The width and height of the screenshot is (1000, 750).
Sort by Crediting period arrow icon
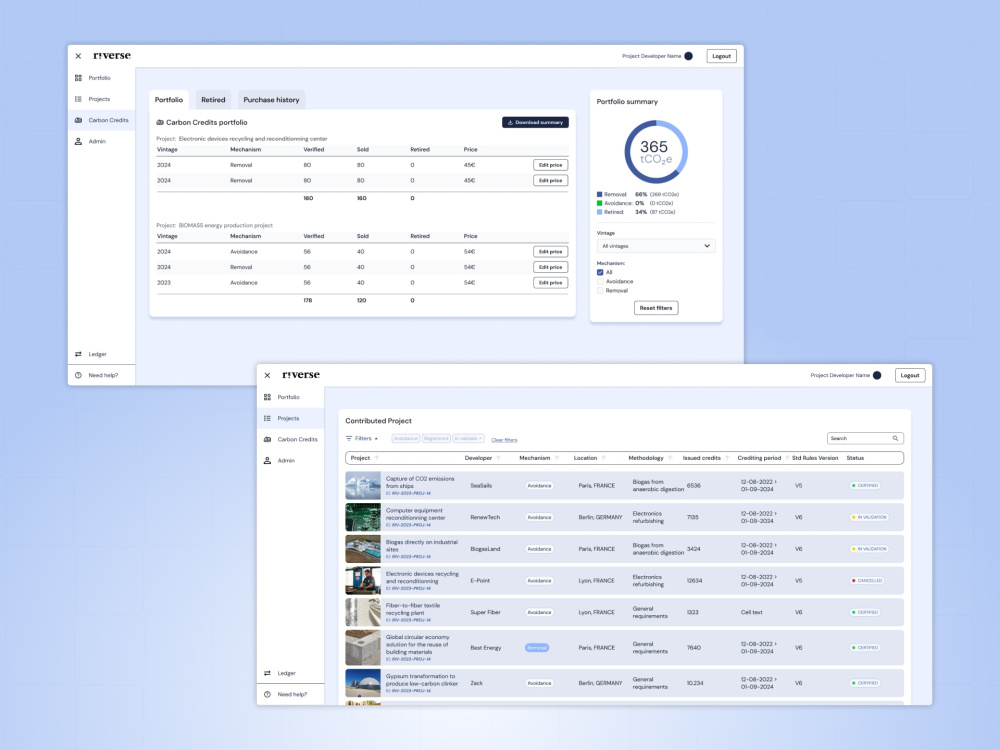click(x=787, y=458)
